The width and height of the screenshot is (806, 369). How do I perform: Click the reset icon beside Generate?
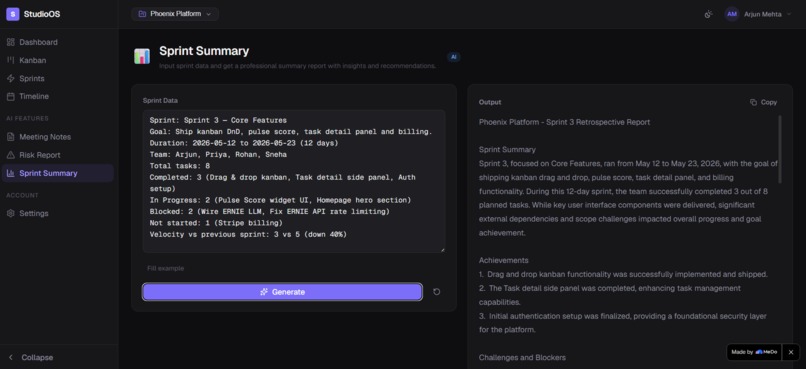pos(436,292)
